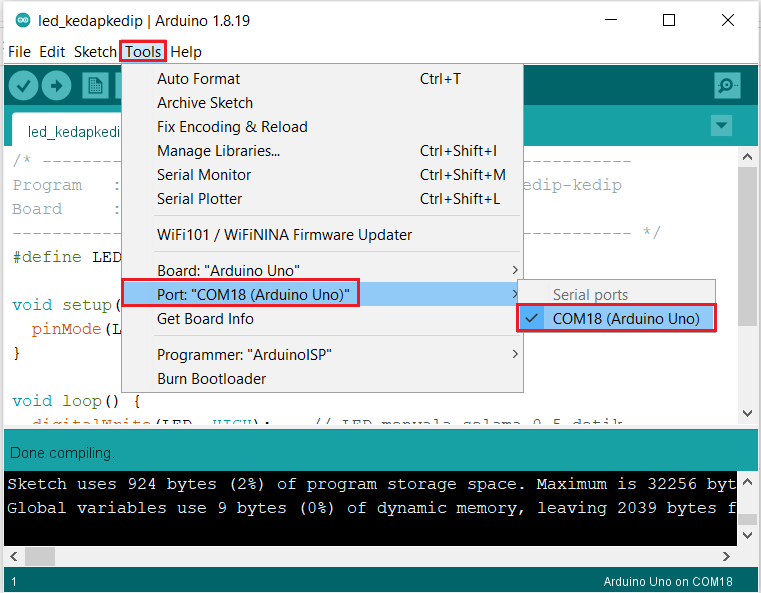
Task: Click the editor scrollbar up arrow
Action: tap(747, 157)
